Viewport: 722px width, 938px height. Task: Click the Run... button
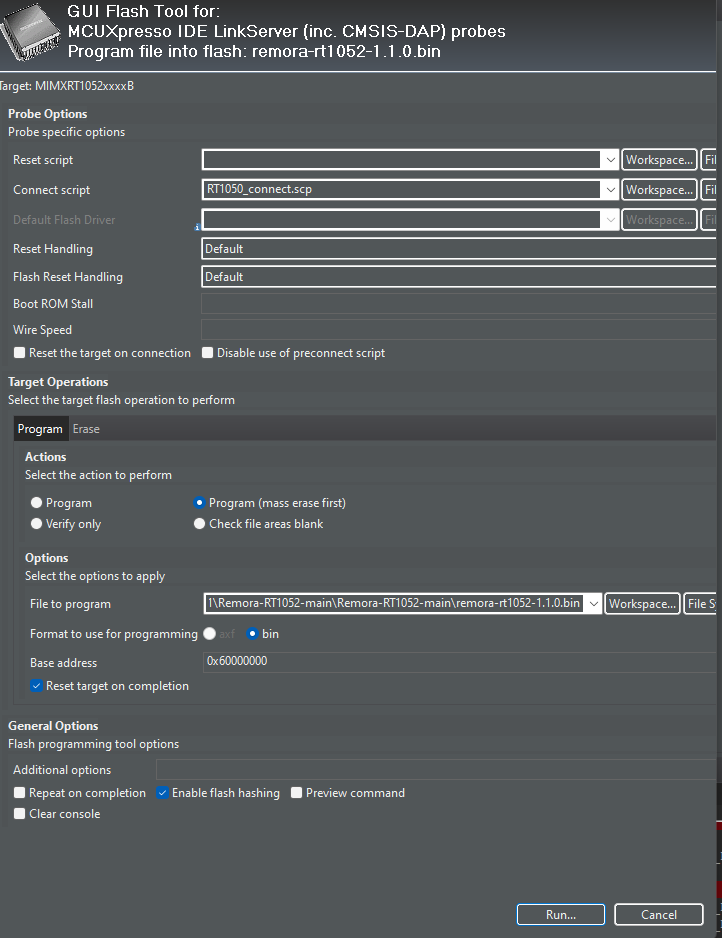560,915
